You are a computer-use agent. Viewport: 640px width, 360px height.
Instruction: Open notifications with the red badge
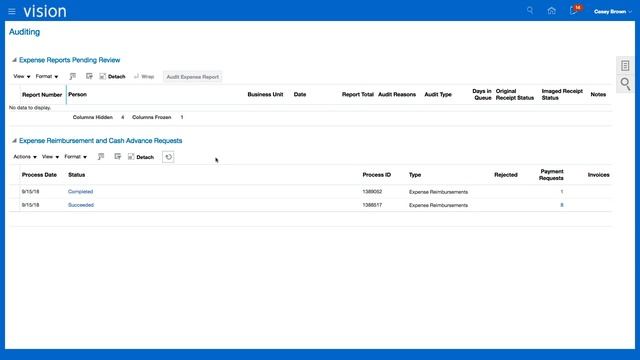pyautogui.click(x=575, y=10)
